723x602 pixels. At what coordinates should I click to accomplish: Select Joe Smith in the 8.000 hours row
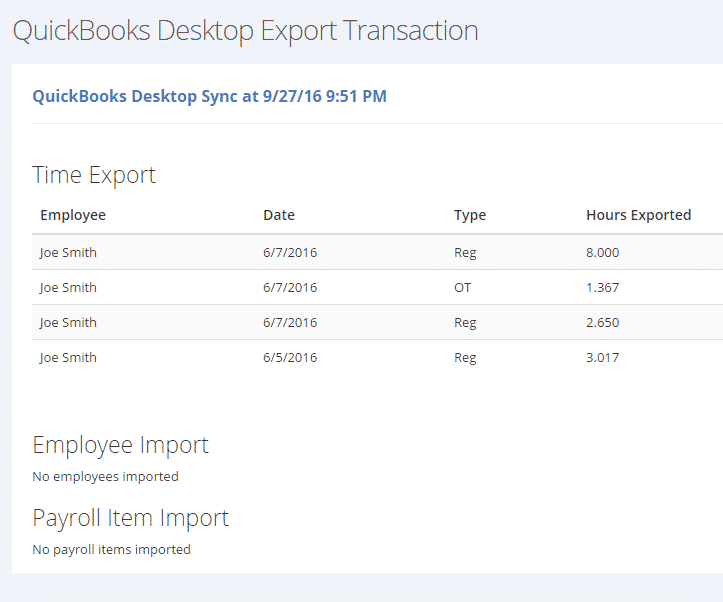(x=68, y=253)
